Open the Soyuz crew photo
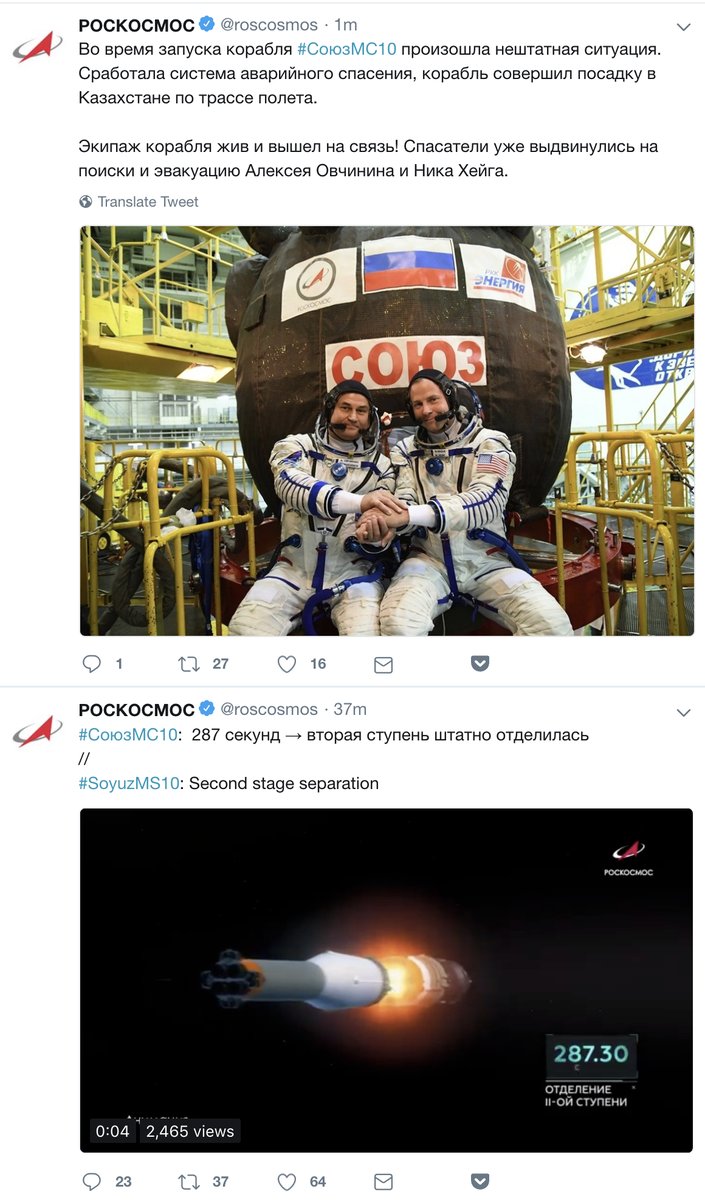The width and height of the screenshot is (705, 1200). pyautogui.click(x=387, y=431)
